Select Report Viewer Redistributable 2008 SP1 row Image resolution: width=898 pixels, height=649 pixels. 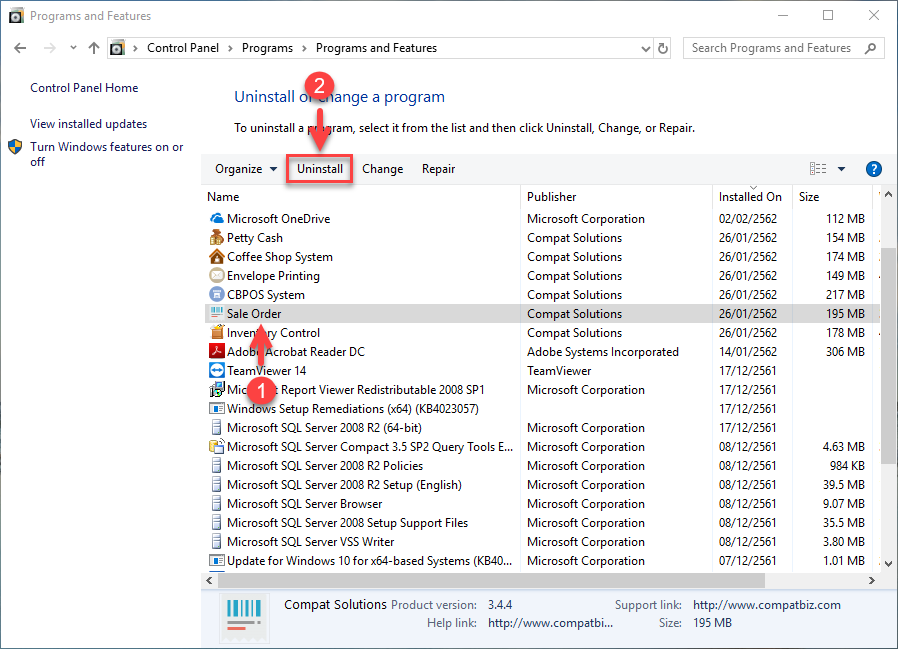pyautogui.click(x=542, y=390)
